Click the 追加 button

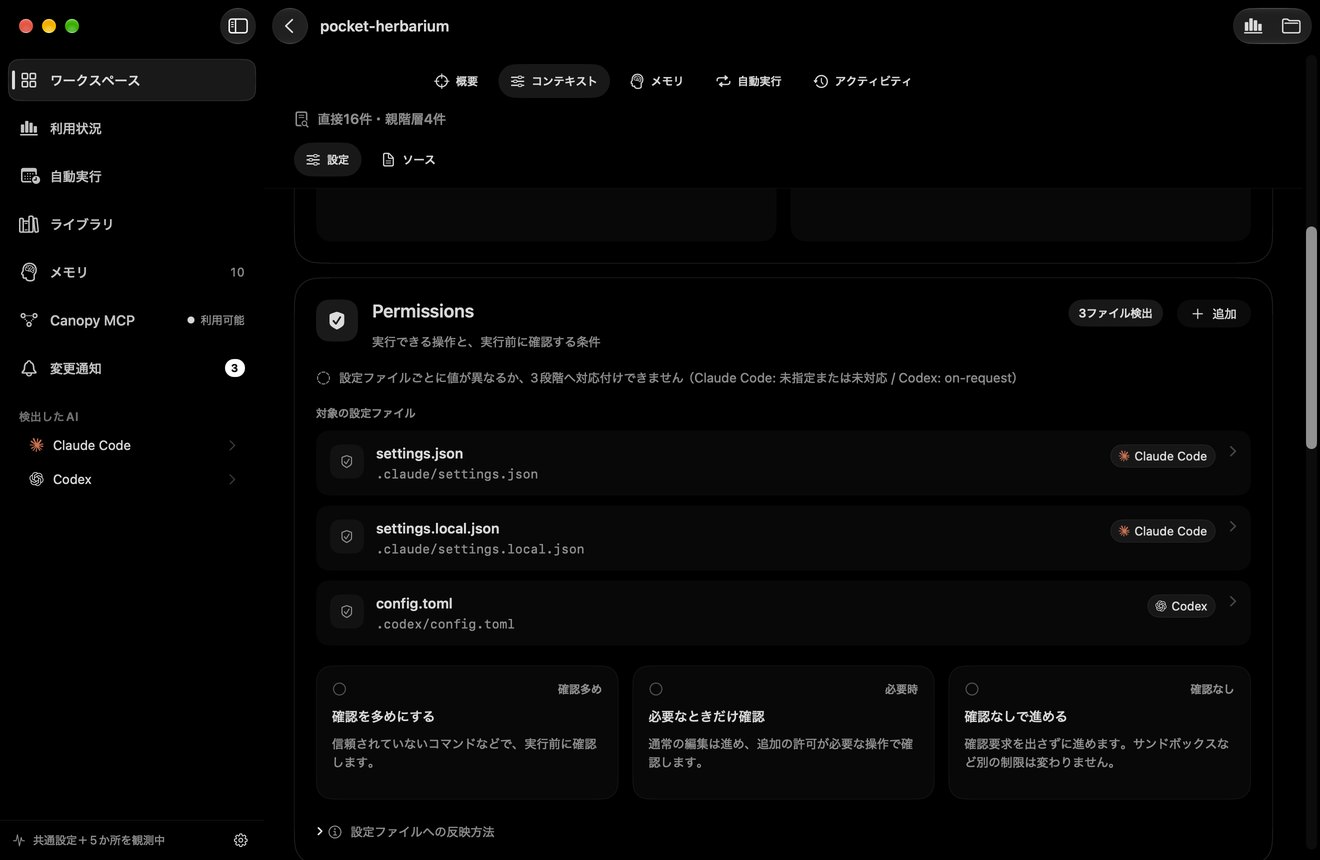tap(1214, 314)
